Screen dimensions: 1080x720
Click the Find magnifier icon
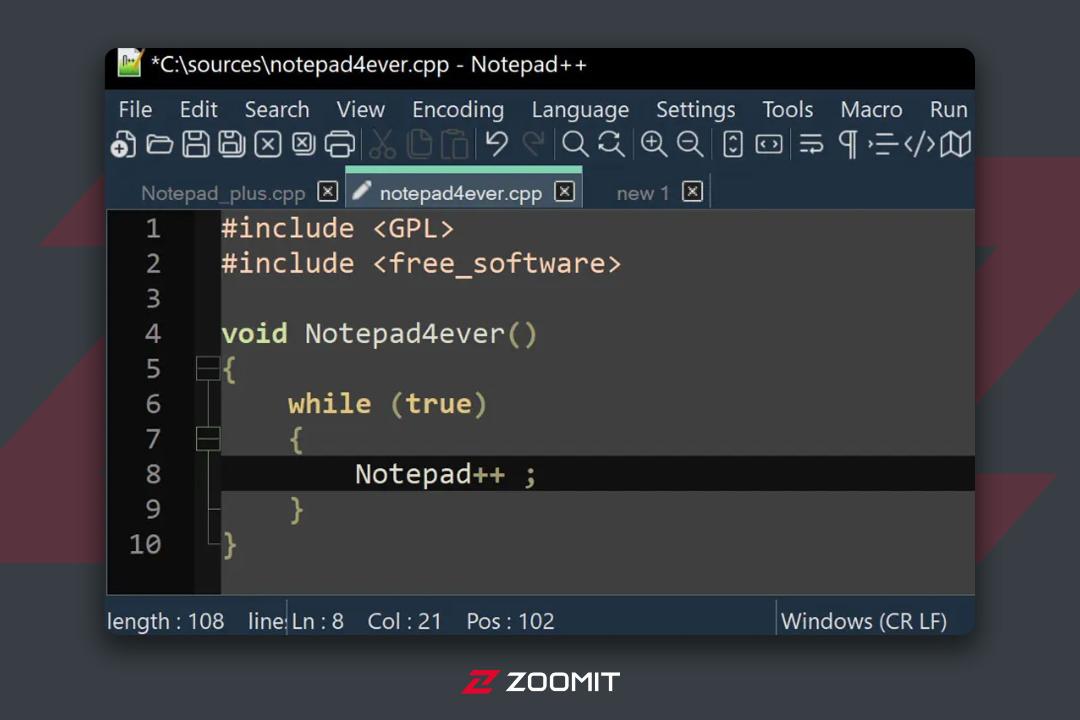(x=575, y=145)
